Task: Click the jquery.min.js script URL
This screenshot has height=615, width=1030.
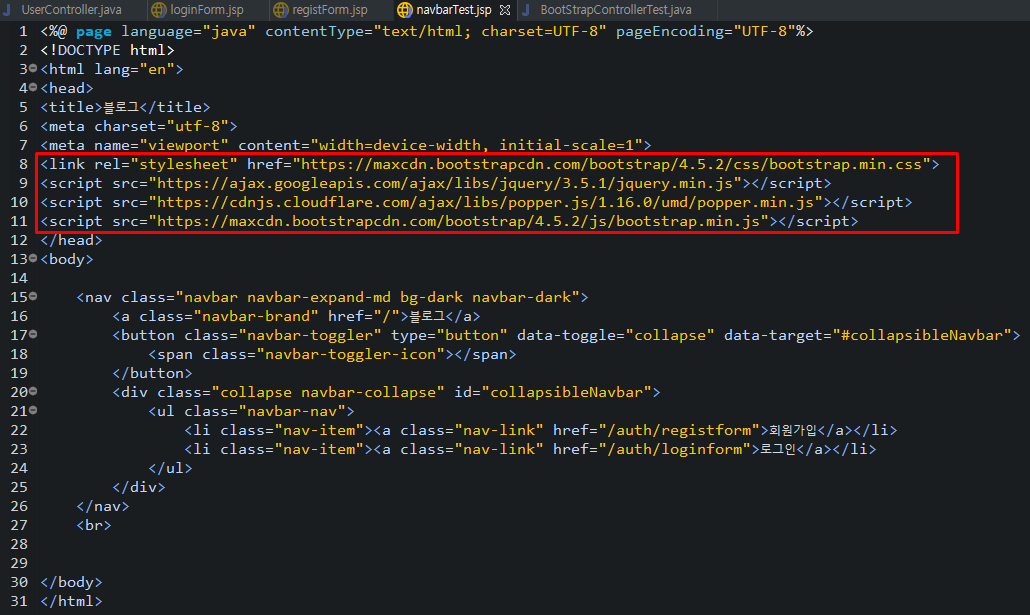Action: 445,183
